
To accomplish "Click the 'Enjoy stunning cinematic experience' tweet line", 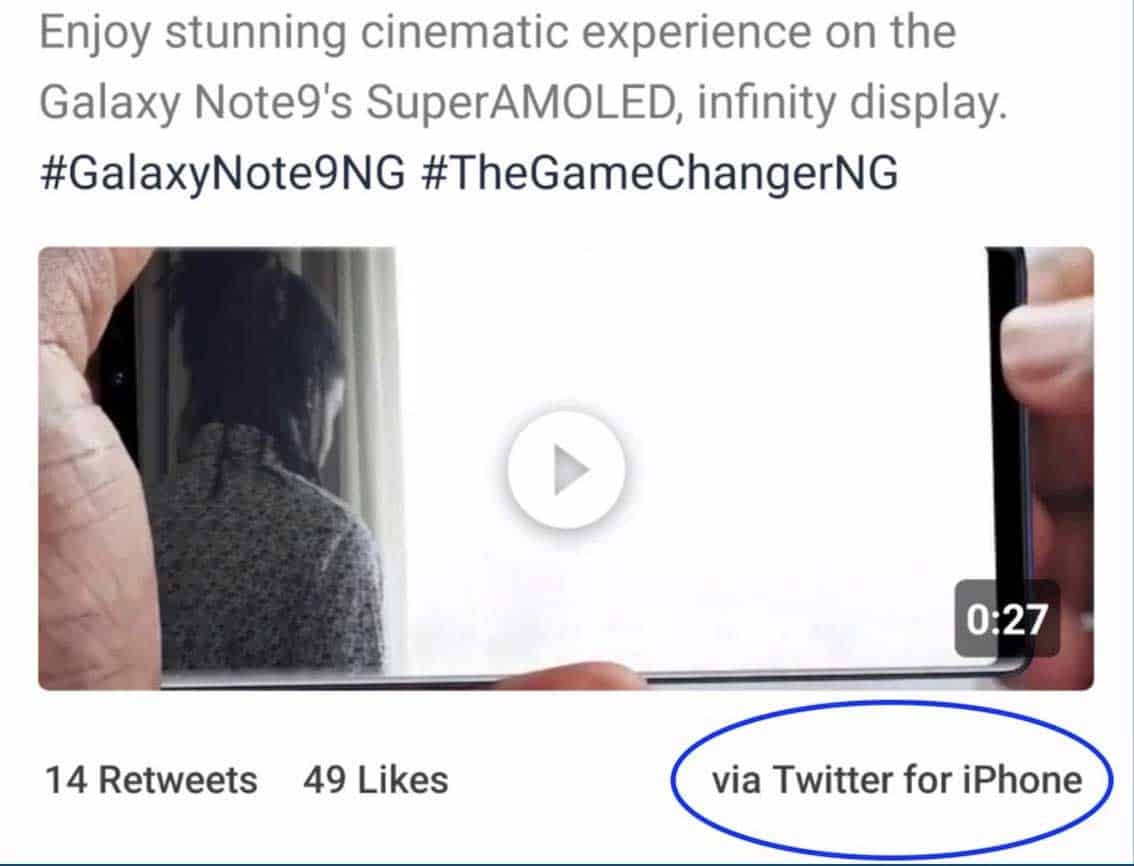I will [497, 34].
